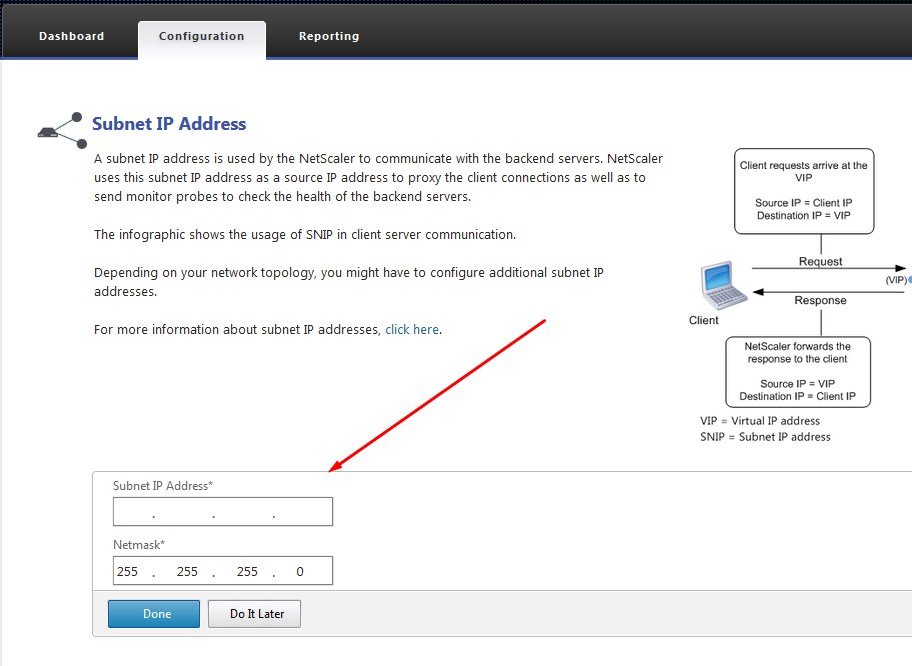Switch to the Reporting tab

(329, 36)
